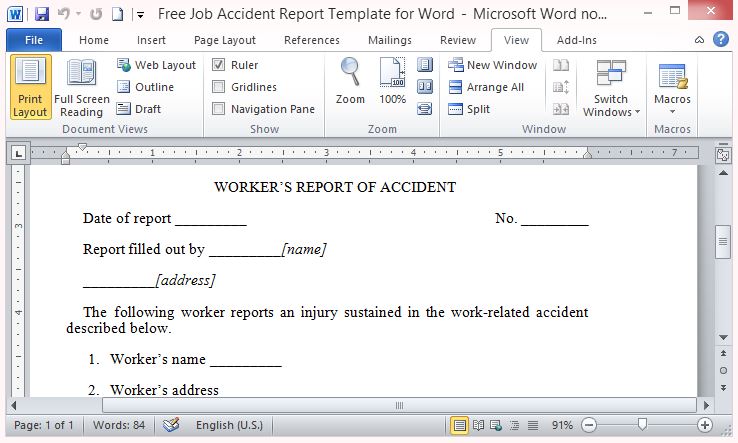Click New Window button
The width and height of the screenshot is (738, 443).
click(492, 65)
